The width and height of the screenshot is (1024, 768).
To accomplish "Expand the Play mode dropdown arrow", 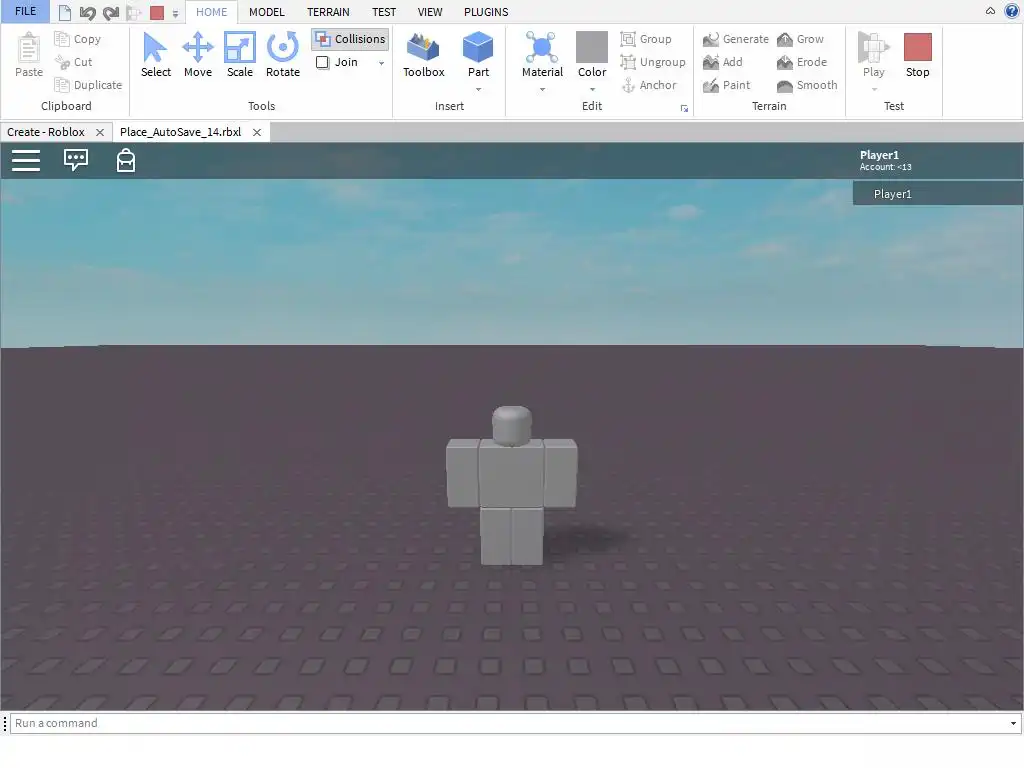I will tap(874, 89).
